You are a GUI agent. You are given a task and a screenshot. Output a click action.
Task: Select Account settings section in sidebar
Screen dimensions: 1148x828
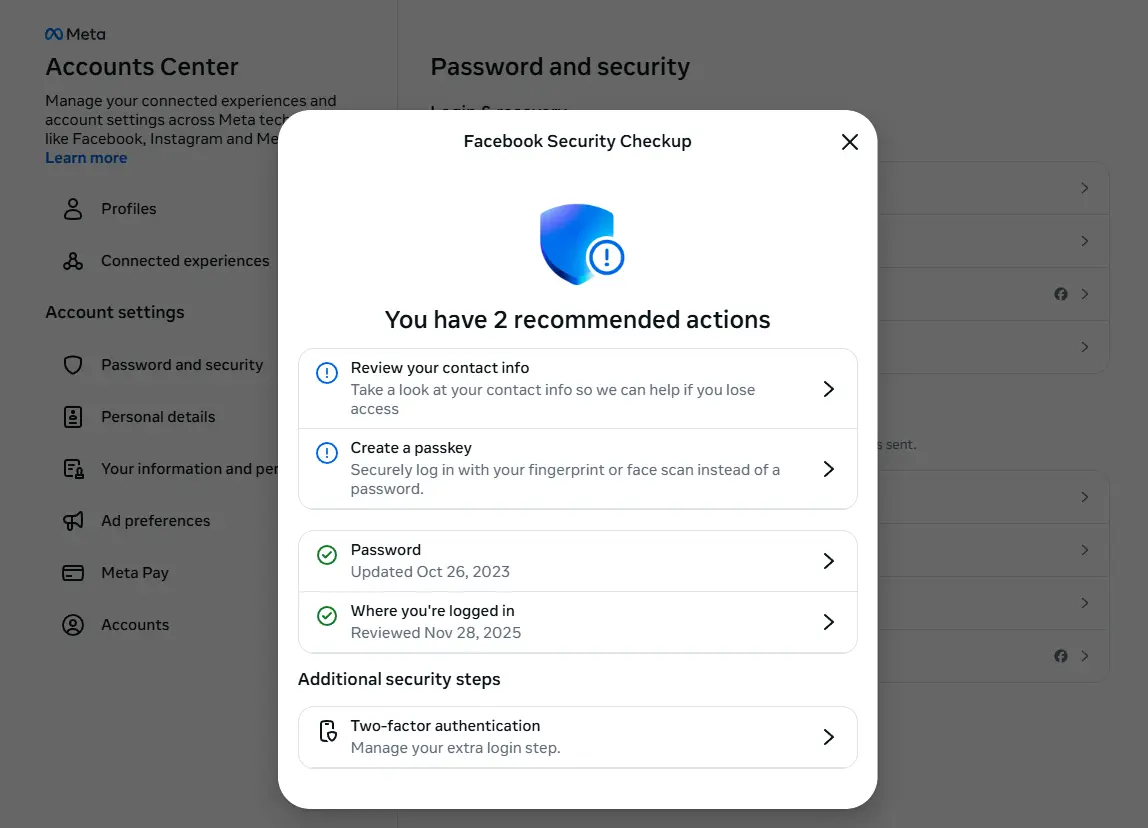(x=115, y=312)
